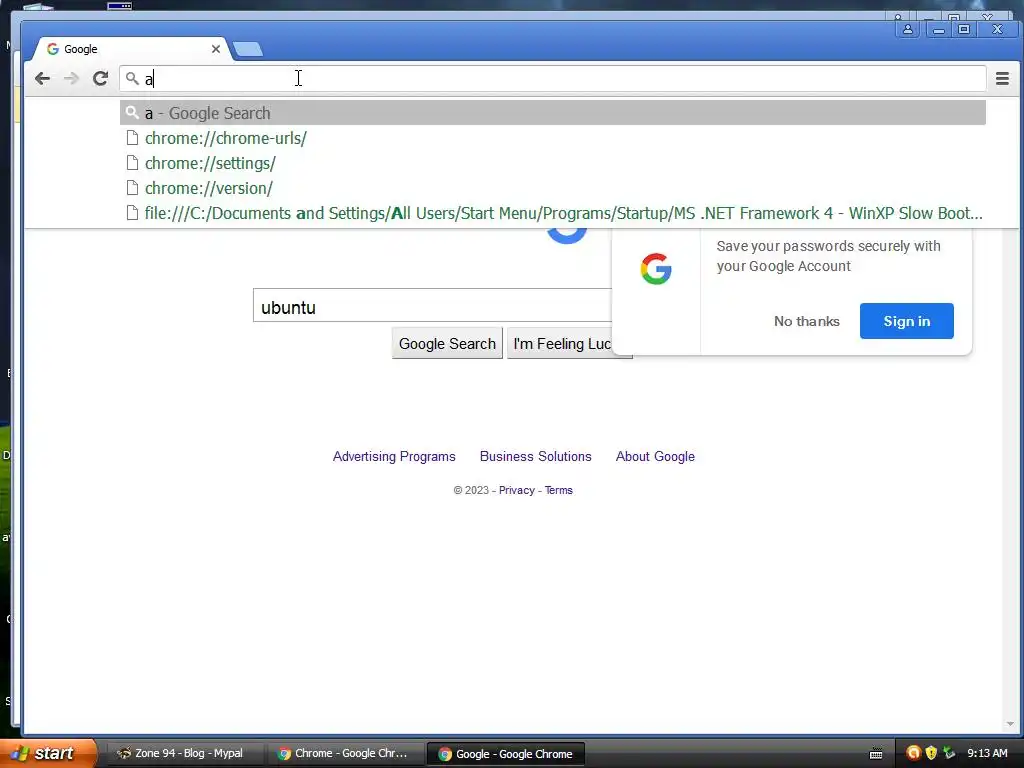The height and width of the screenshot is (768, 1024).
Task: Open Advertising Programs link
Action: [394, 456]
